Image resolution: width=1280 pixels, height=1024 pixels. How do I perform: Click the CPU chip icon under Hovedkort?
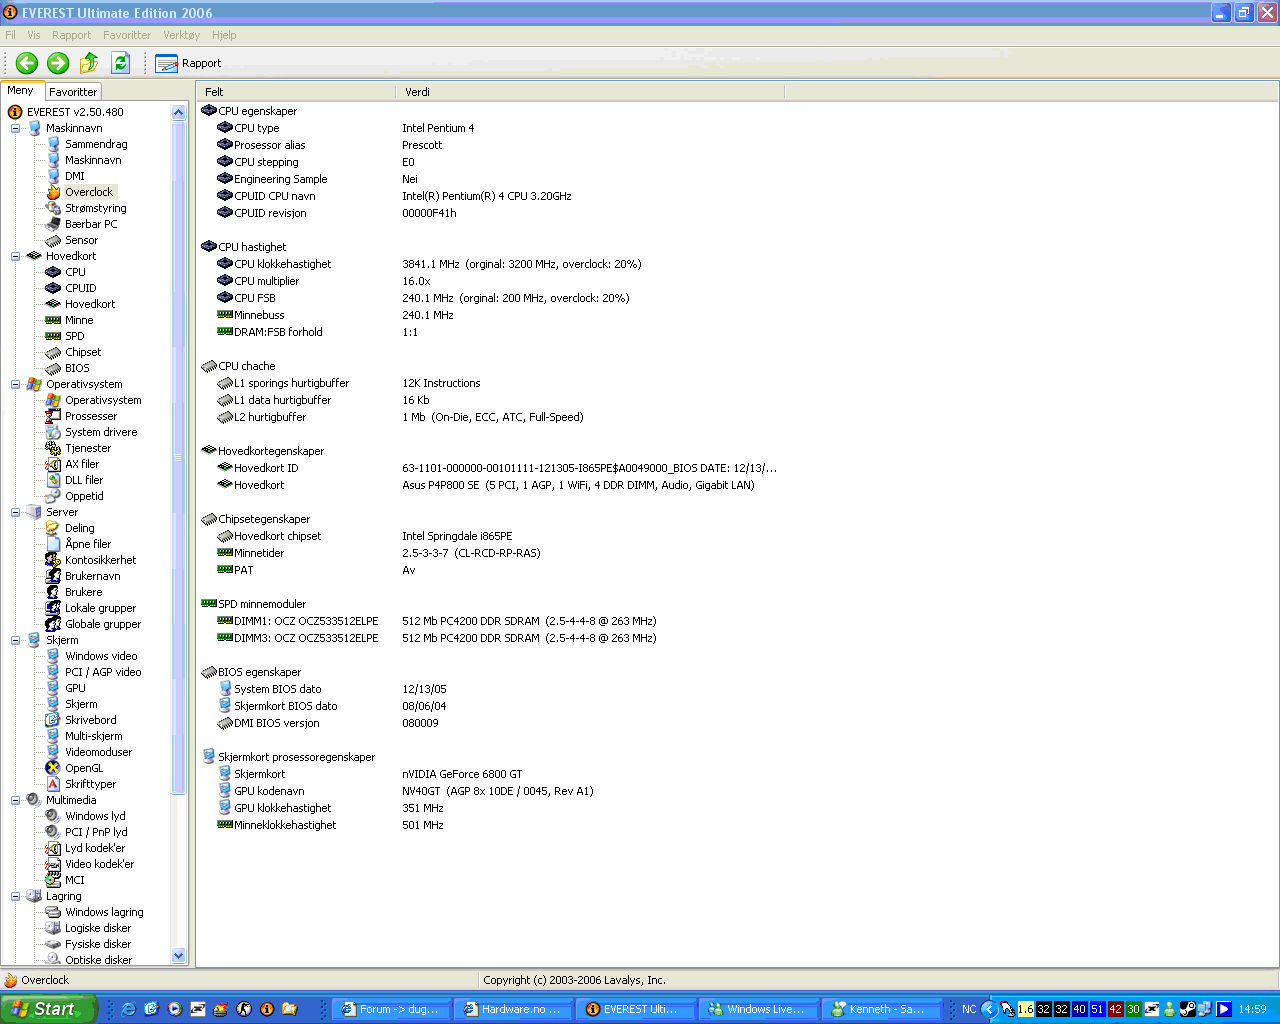click(x=53, y=272)
